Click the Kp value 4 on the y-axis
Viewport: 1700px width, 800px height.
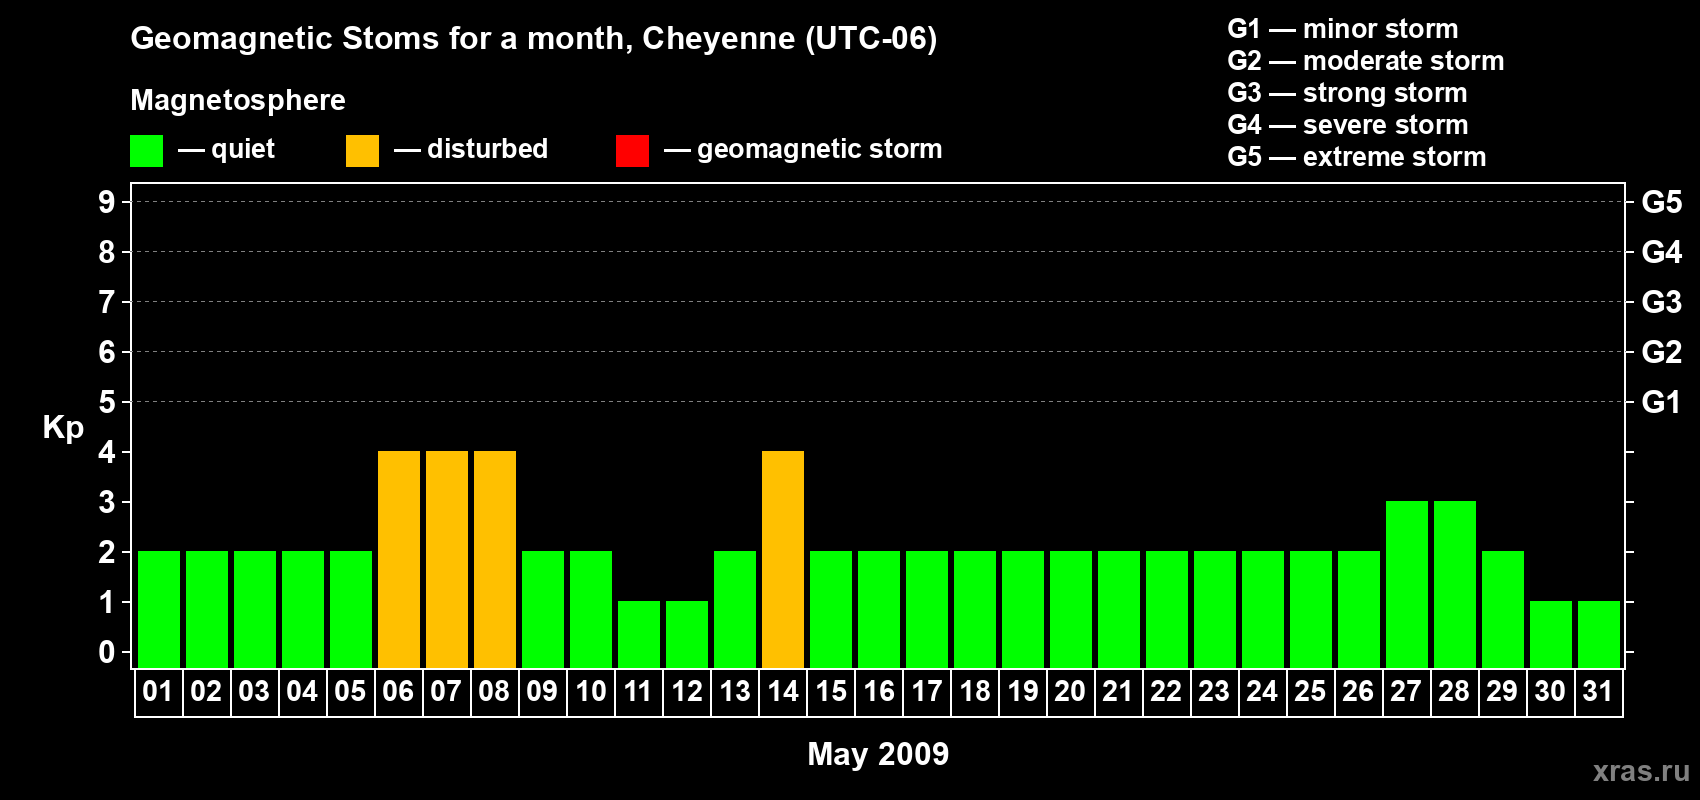pos(107,452)
